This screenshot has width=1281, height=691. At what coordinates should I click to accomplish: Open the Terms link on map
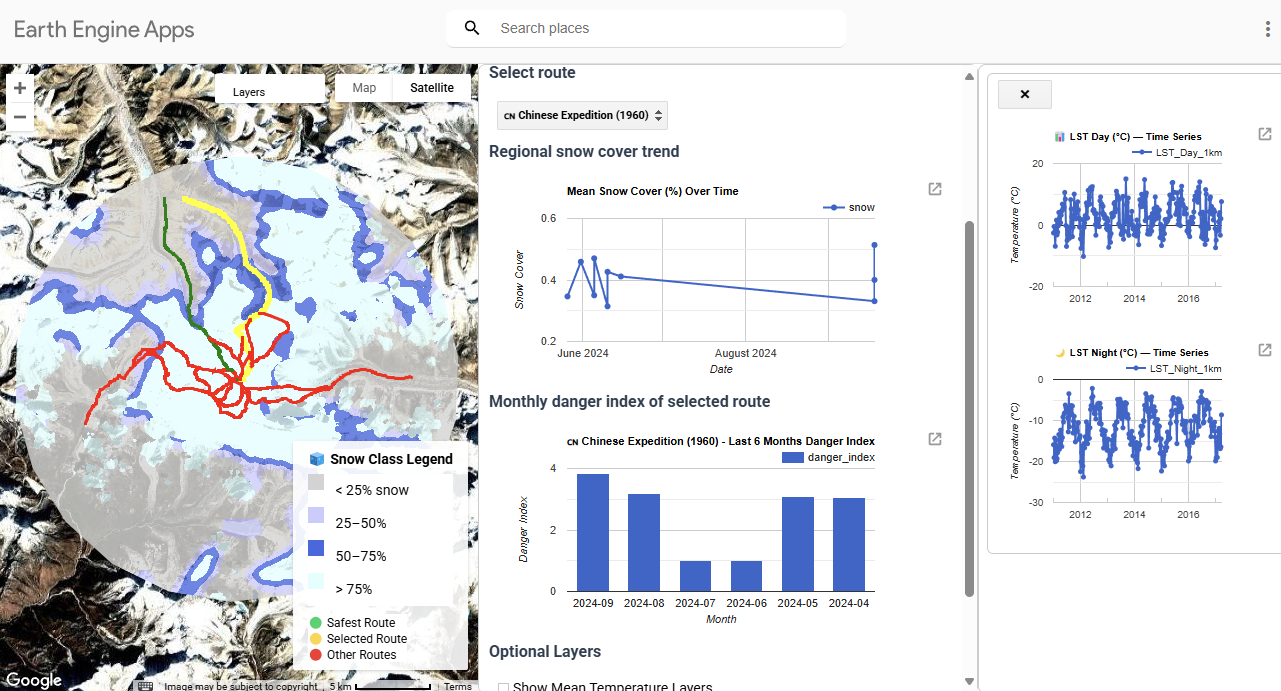point(458,686)
